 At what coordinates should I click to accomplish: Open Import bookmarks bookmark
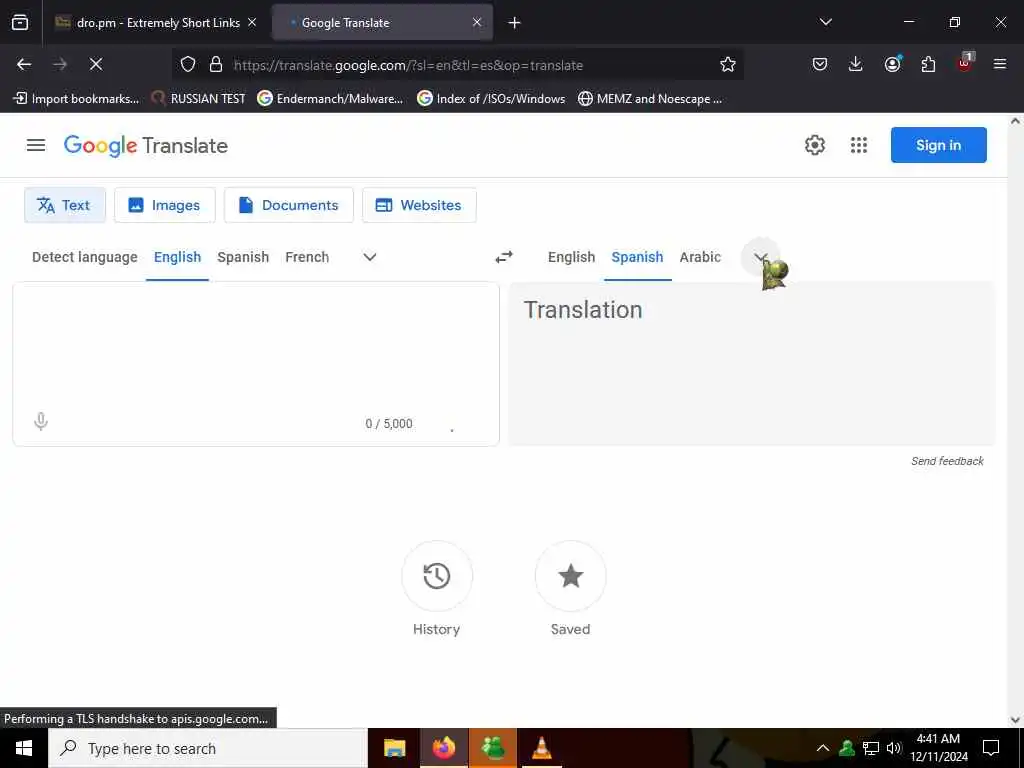coord(76,99)
